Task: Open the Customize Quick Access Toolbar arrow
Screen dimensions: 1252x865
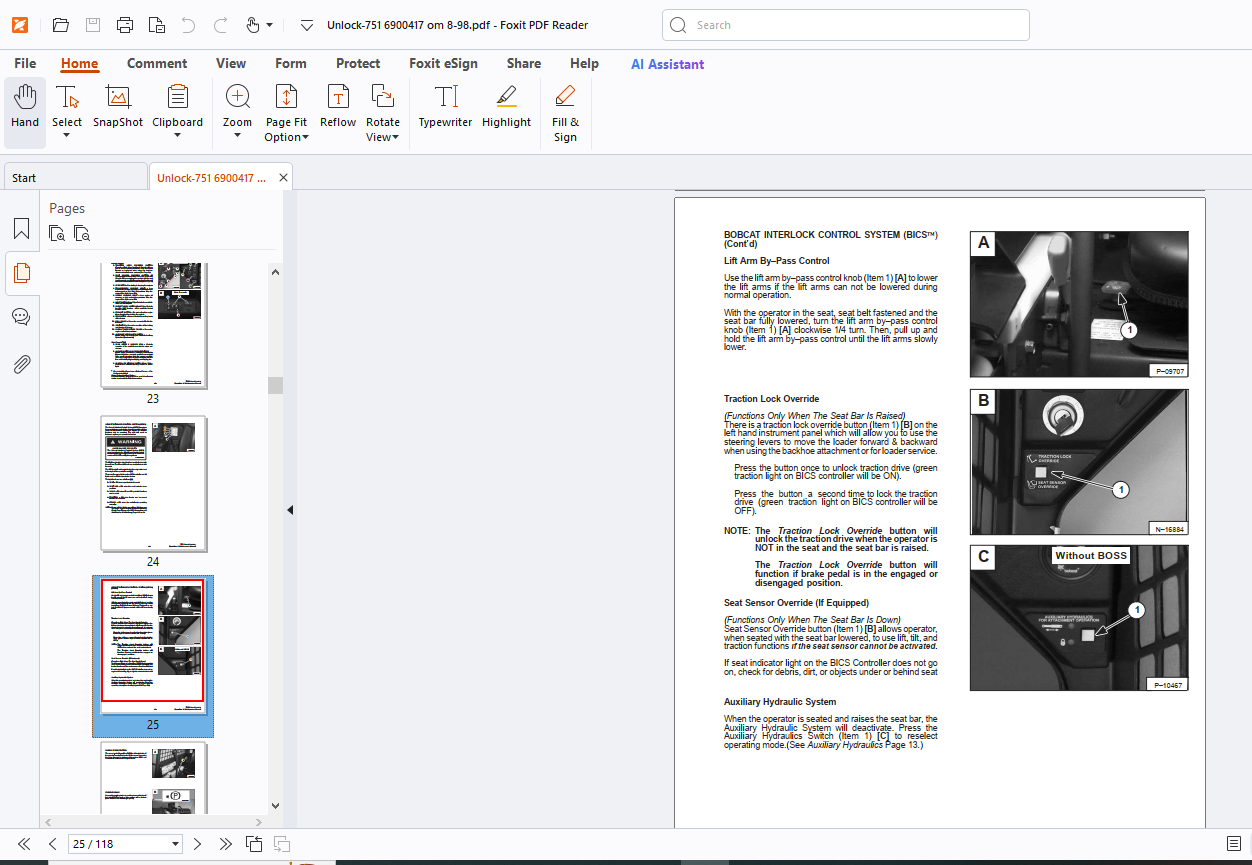Action: click(x=307, y=25)
